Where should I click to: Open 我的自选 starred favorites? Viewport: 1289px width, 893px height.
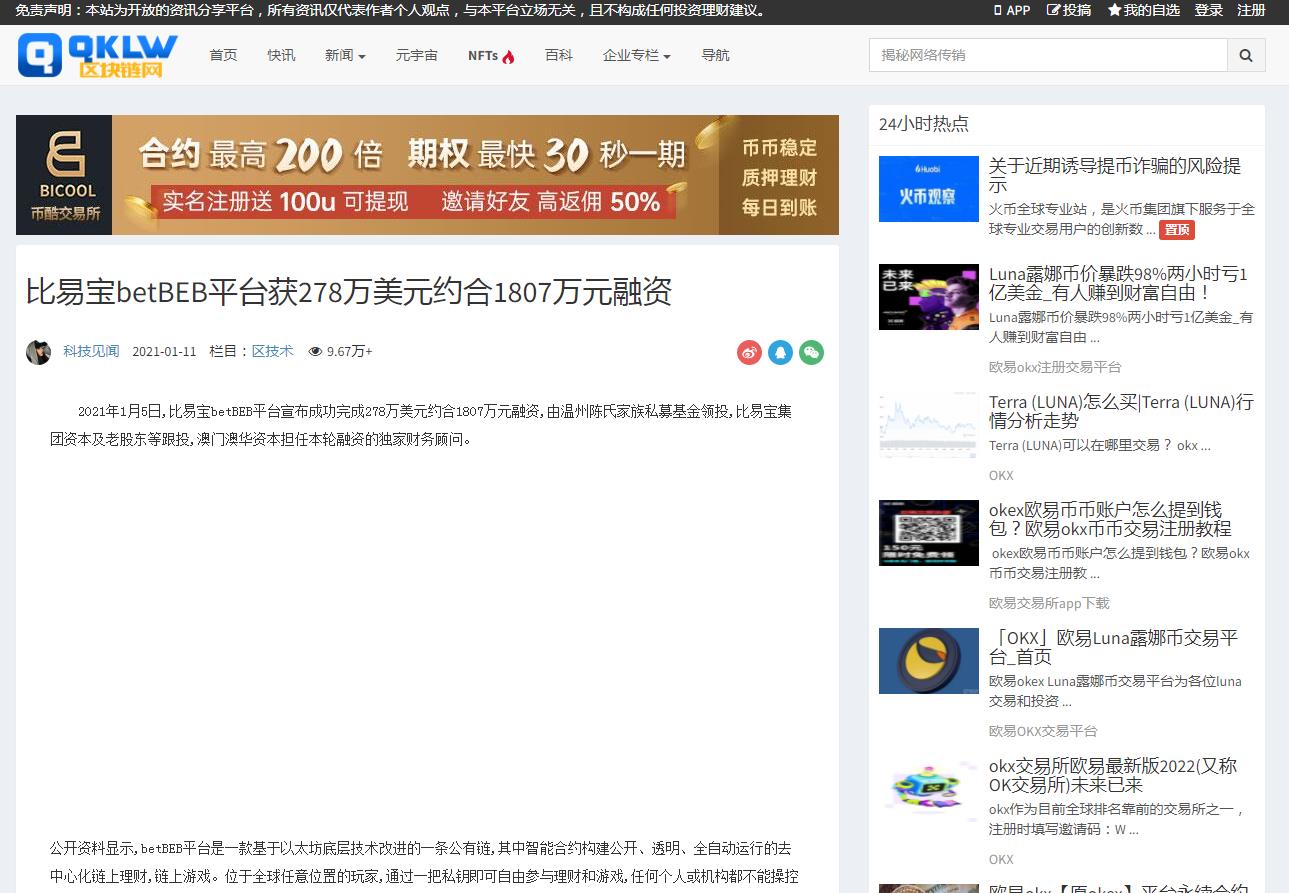tap(1144, 10)
